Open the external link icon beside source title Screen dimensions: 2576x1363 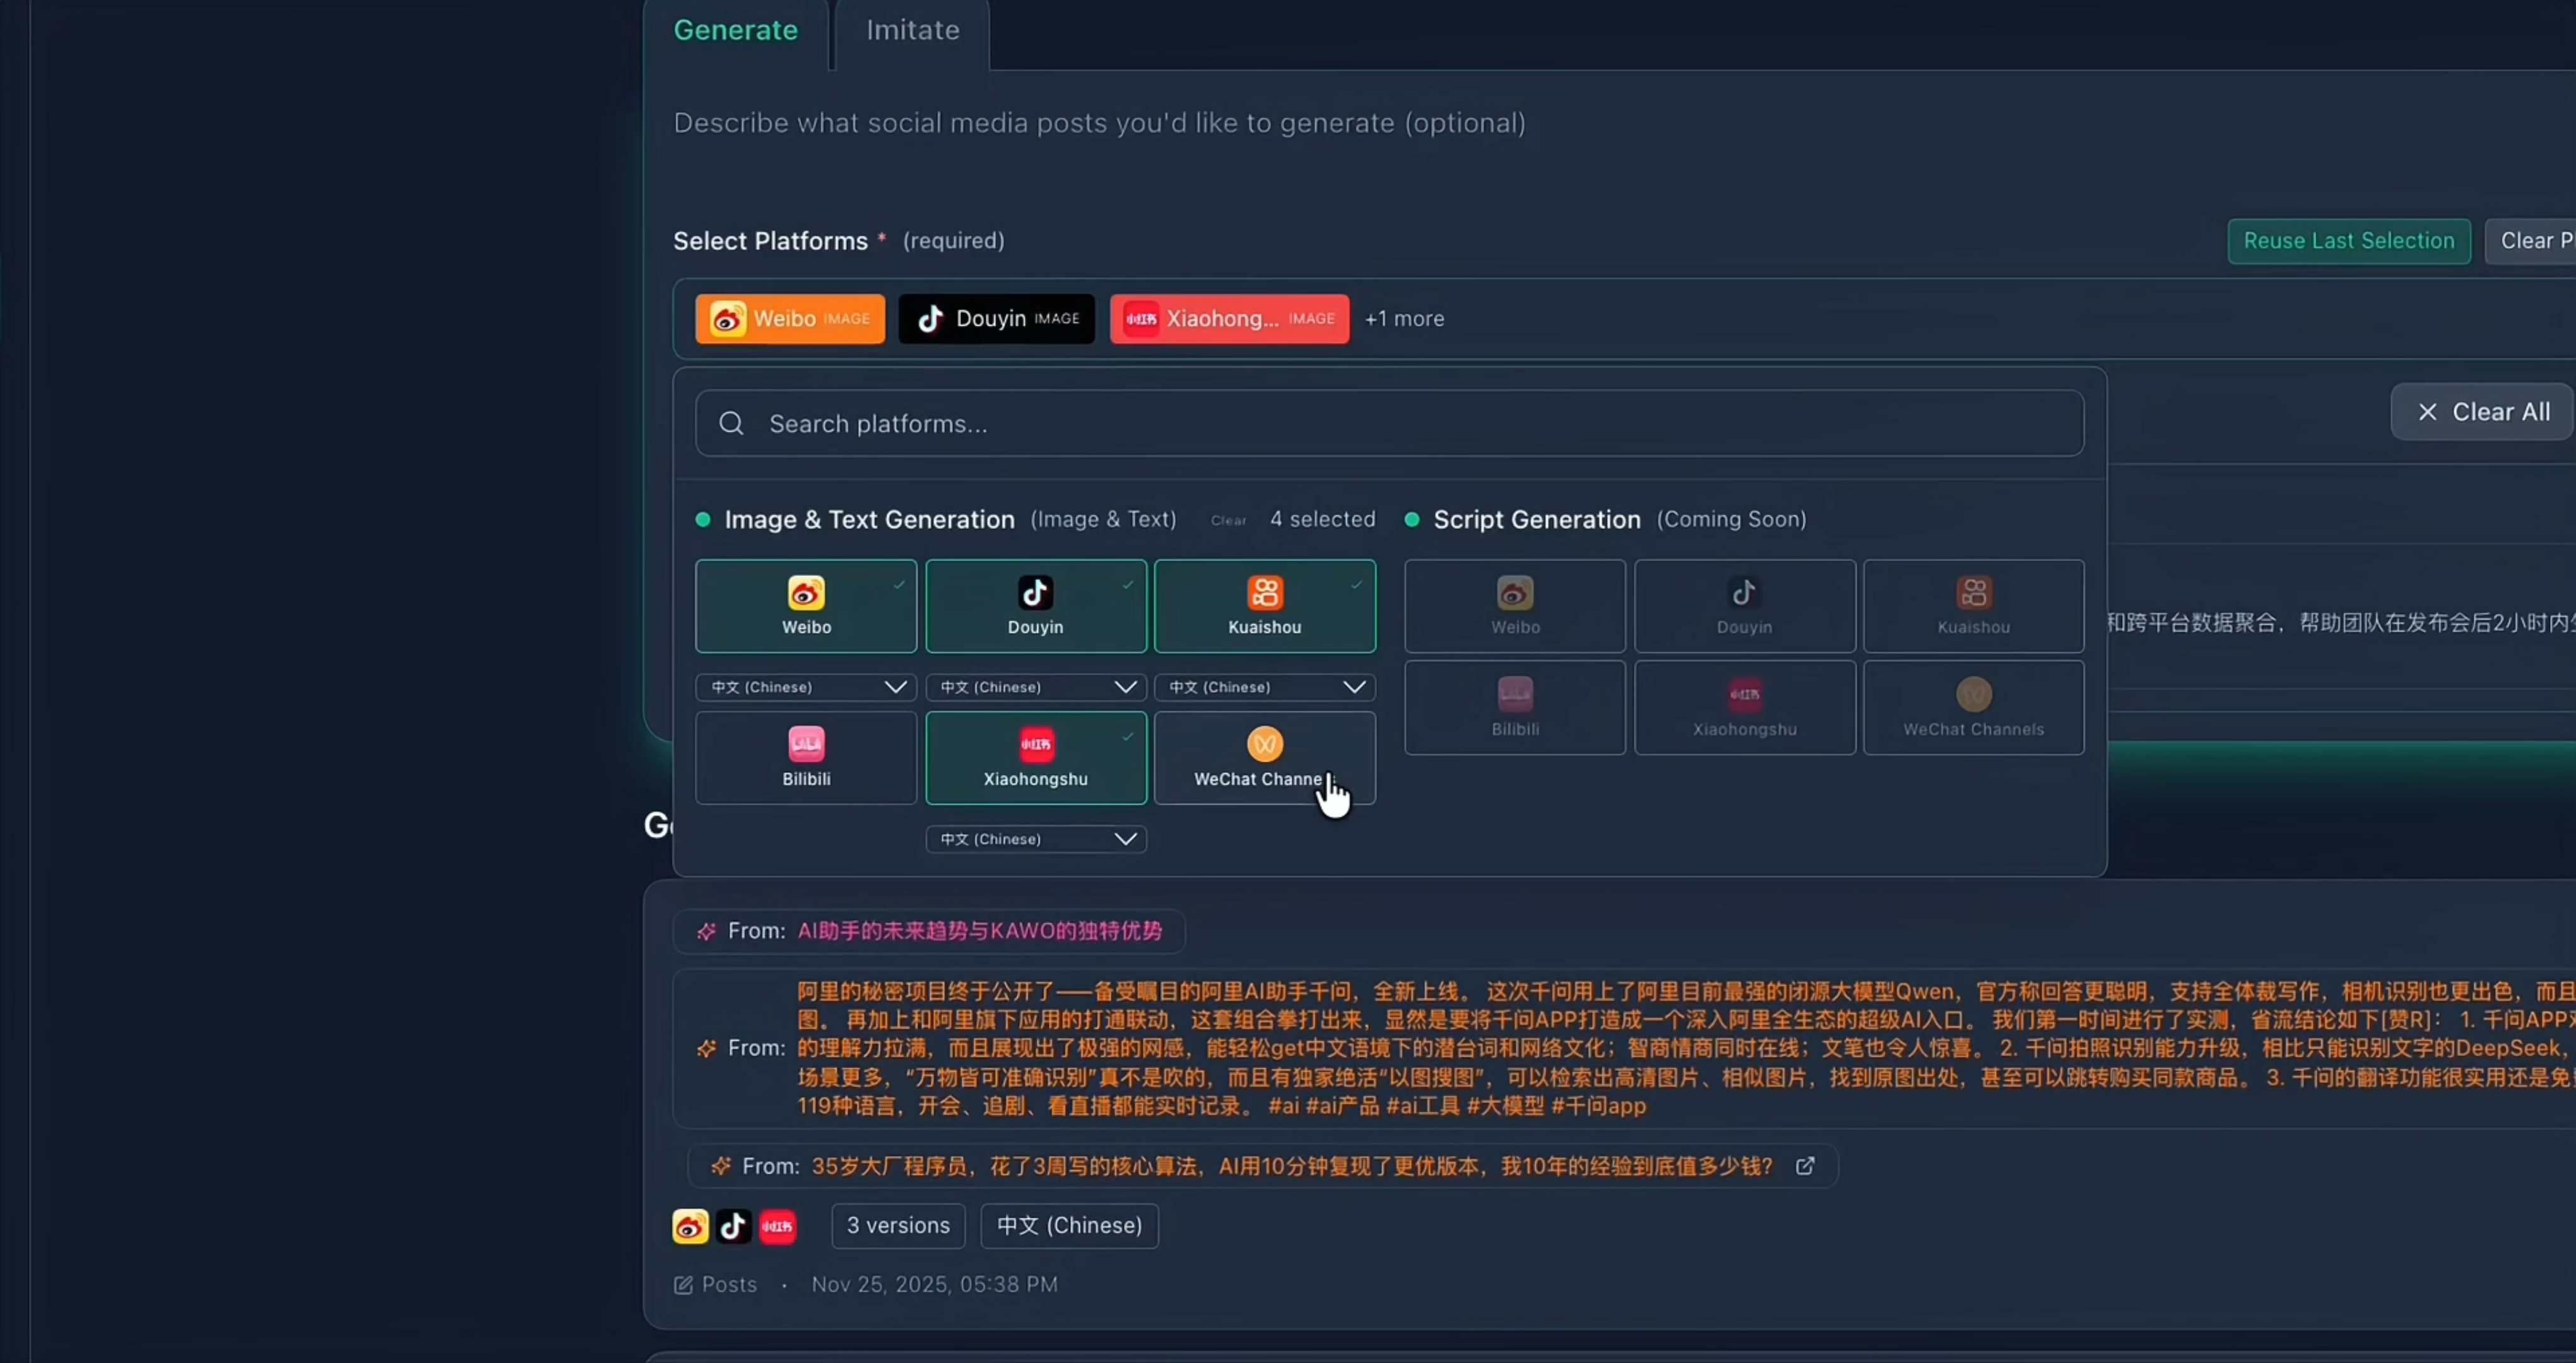(x=1805, y=1166)
